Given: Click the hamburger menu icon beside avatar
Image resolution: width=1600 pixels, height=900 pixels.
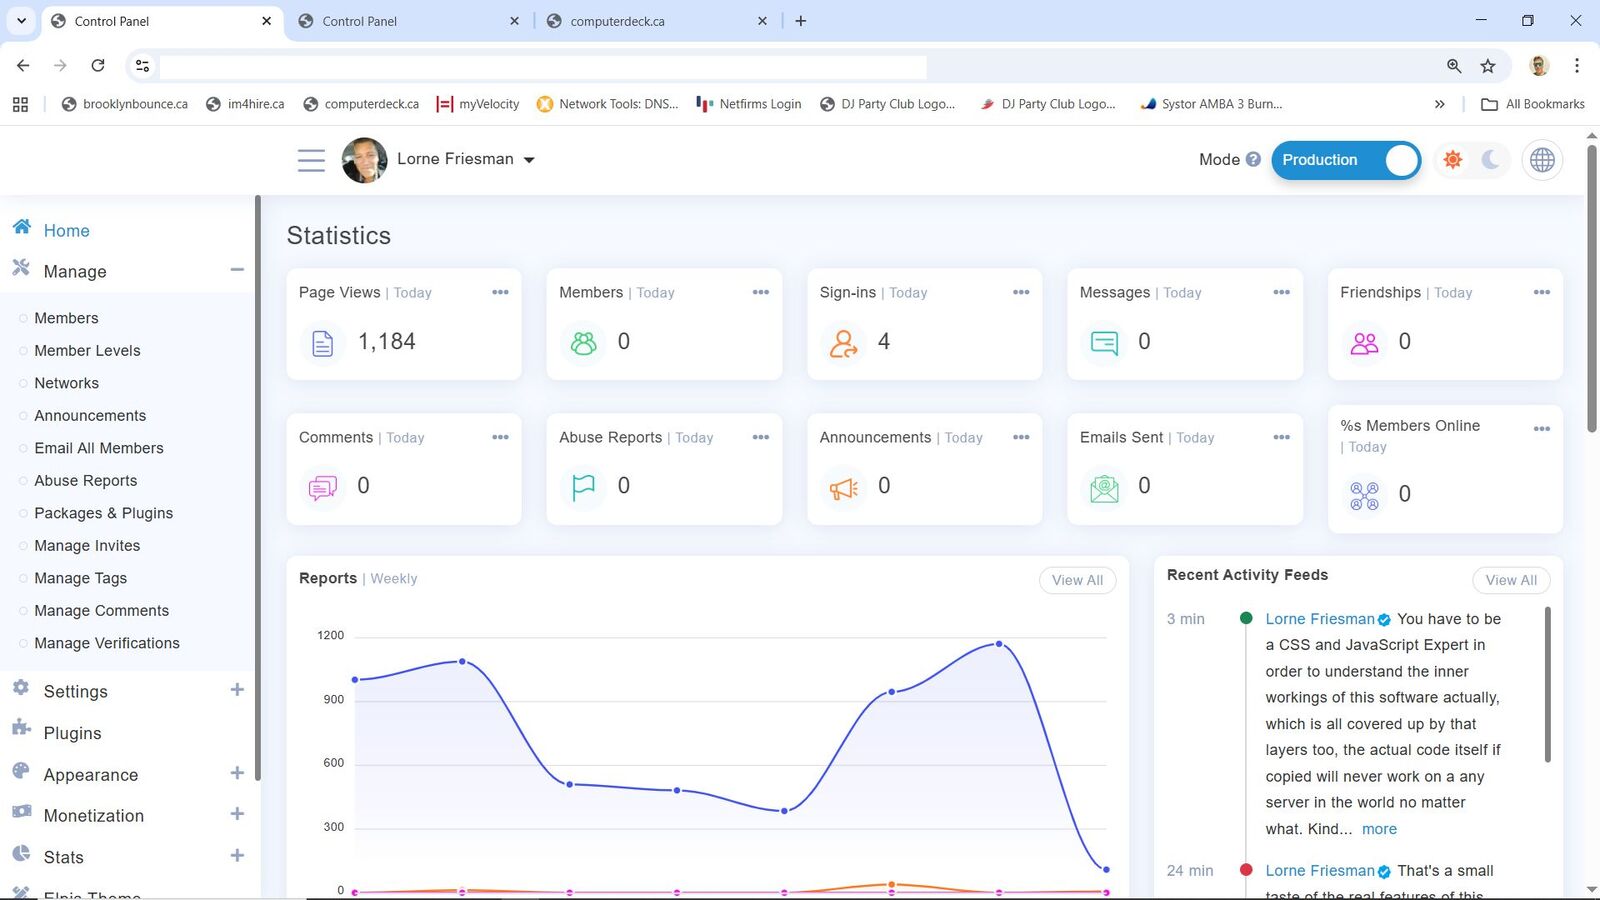Looking at the screenshot, I should pyautogui.click(x=311, y=160).
